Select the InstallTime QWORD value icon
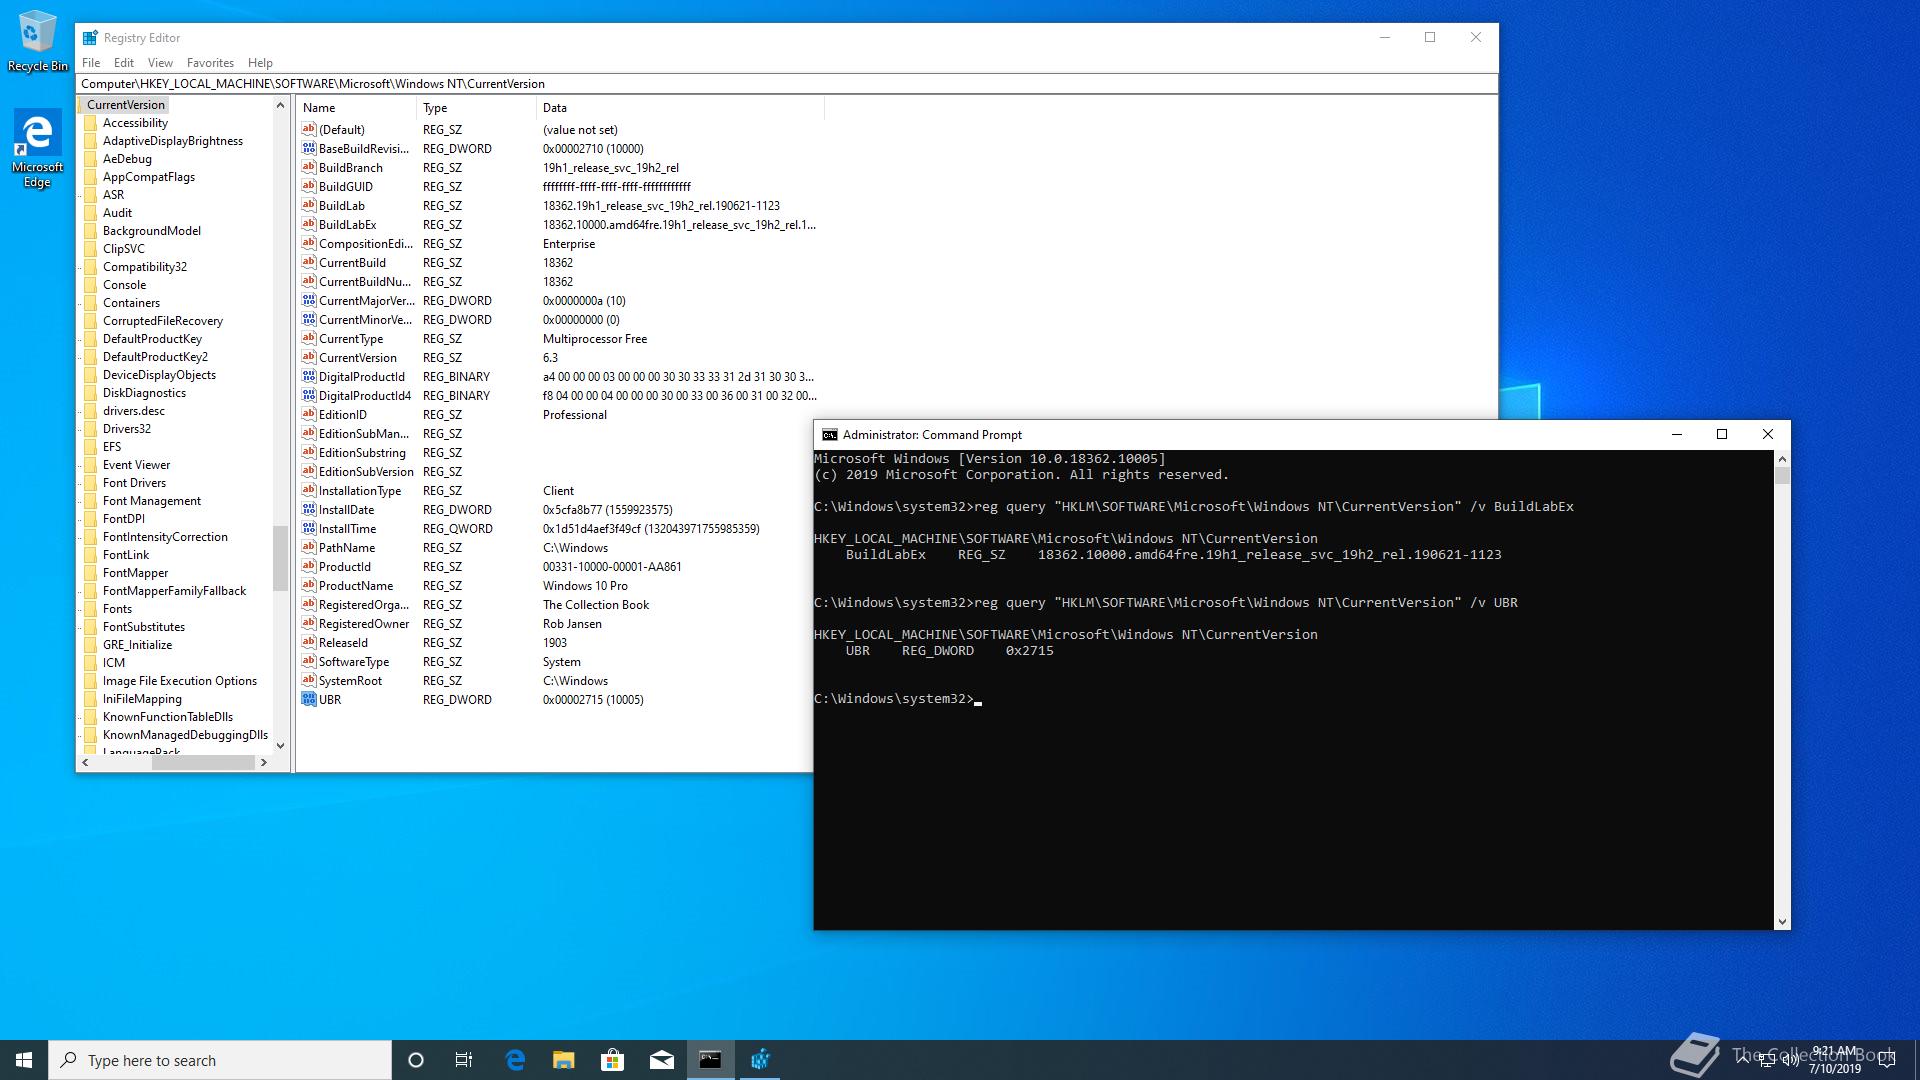Viewport: 1920px width, 1080px height. 309,529
